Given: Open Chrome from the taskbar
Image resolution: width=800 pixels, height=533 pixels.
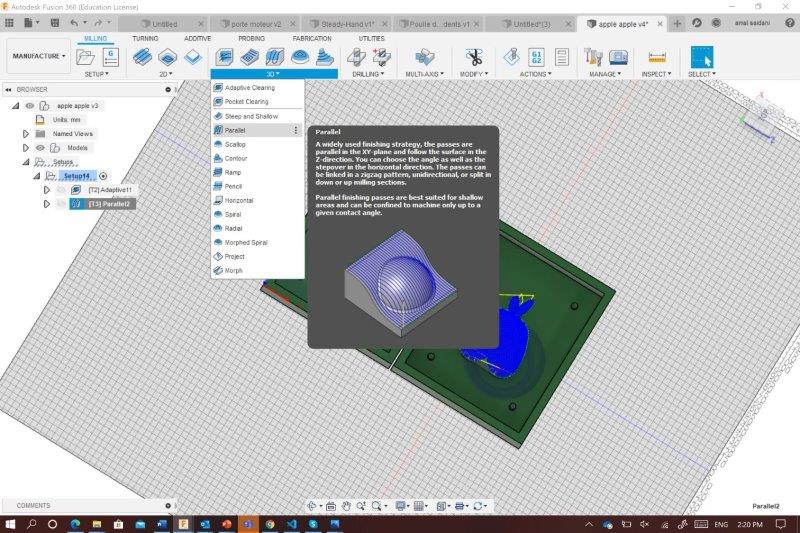Looking at the screenshot, I should point(270,524).
